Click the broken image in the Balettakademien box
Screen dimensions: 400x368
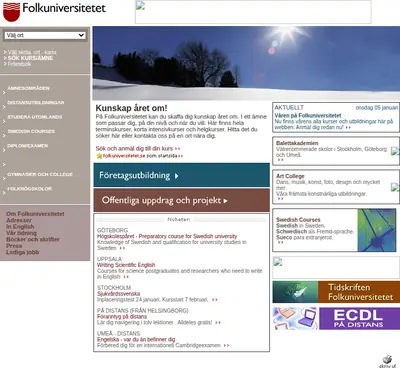395,151
